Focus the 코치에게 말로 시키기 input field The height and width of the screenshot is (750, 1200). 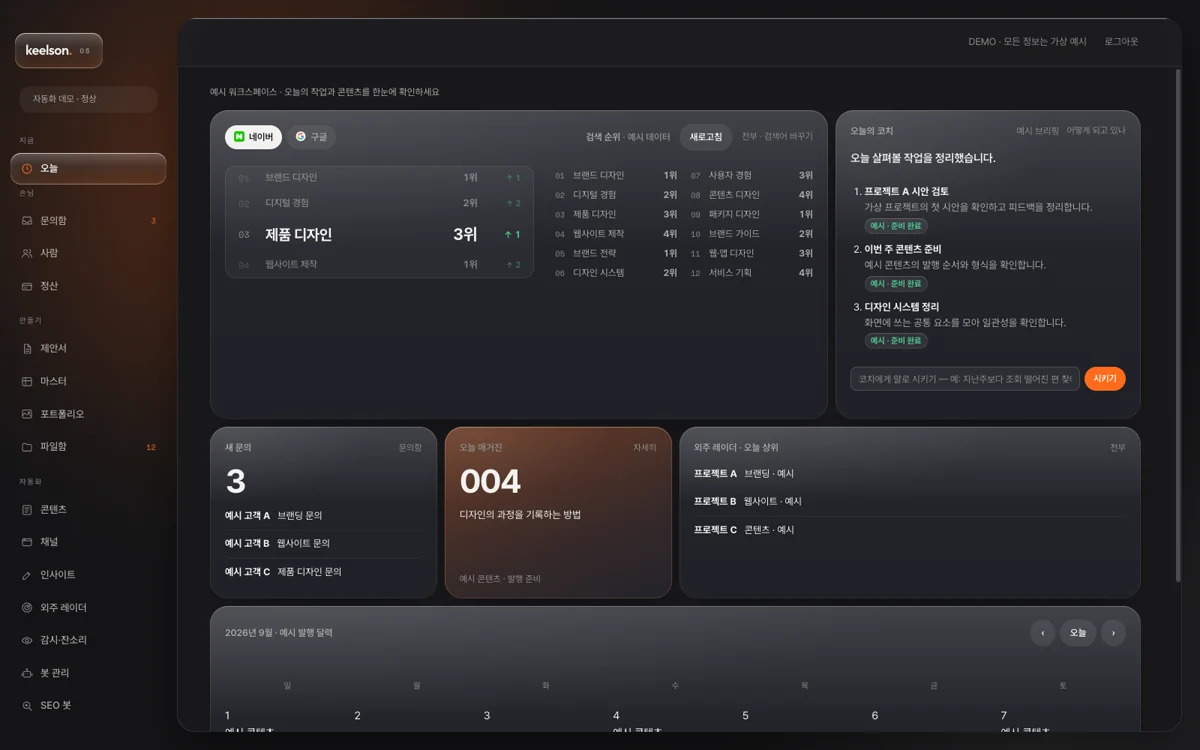click(965, 379)
